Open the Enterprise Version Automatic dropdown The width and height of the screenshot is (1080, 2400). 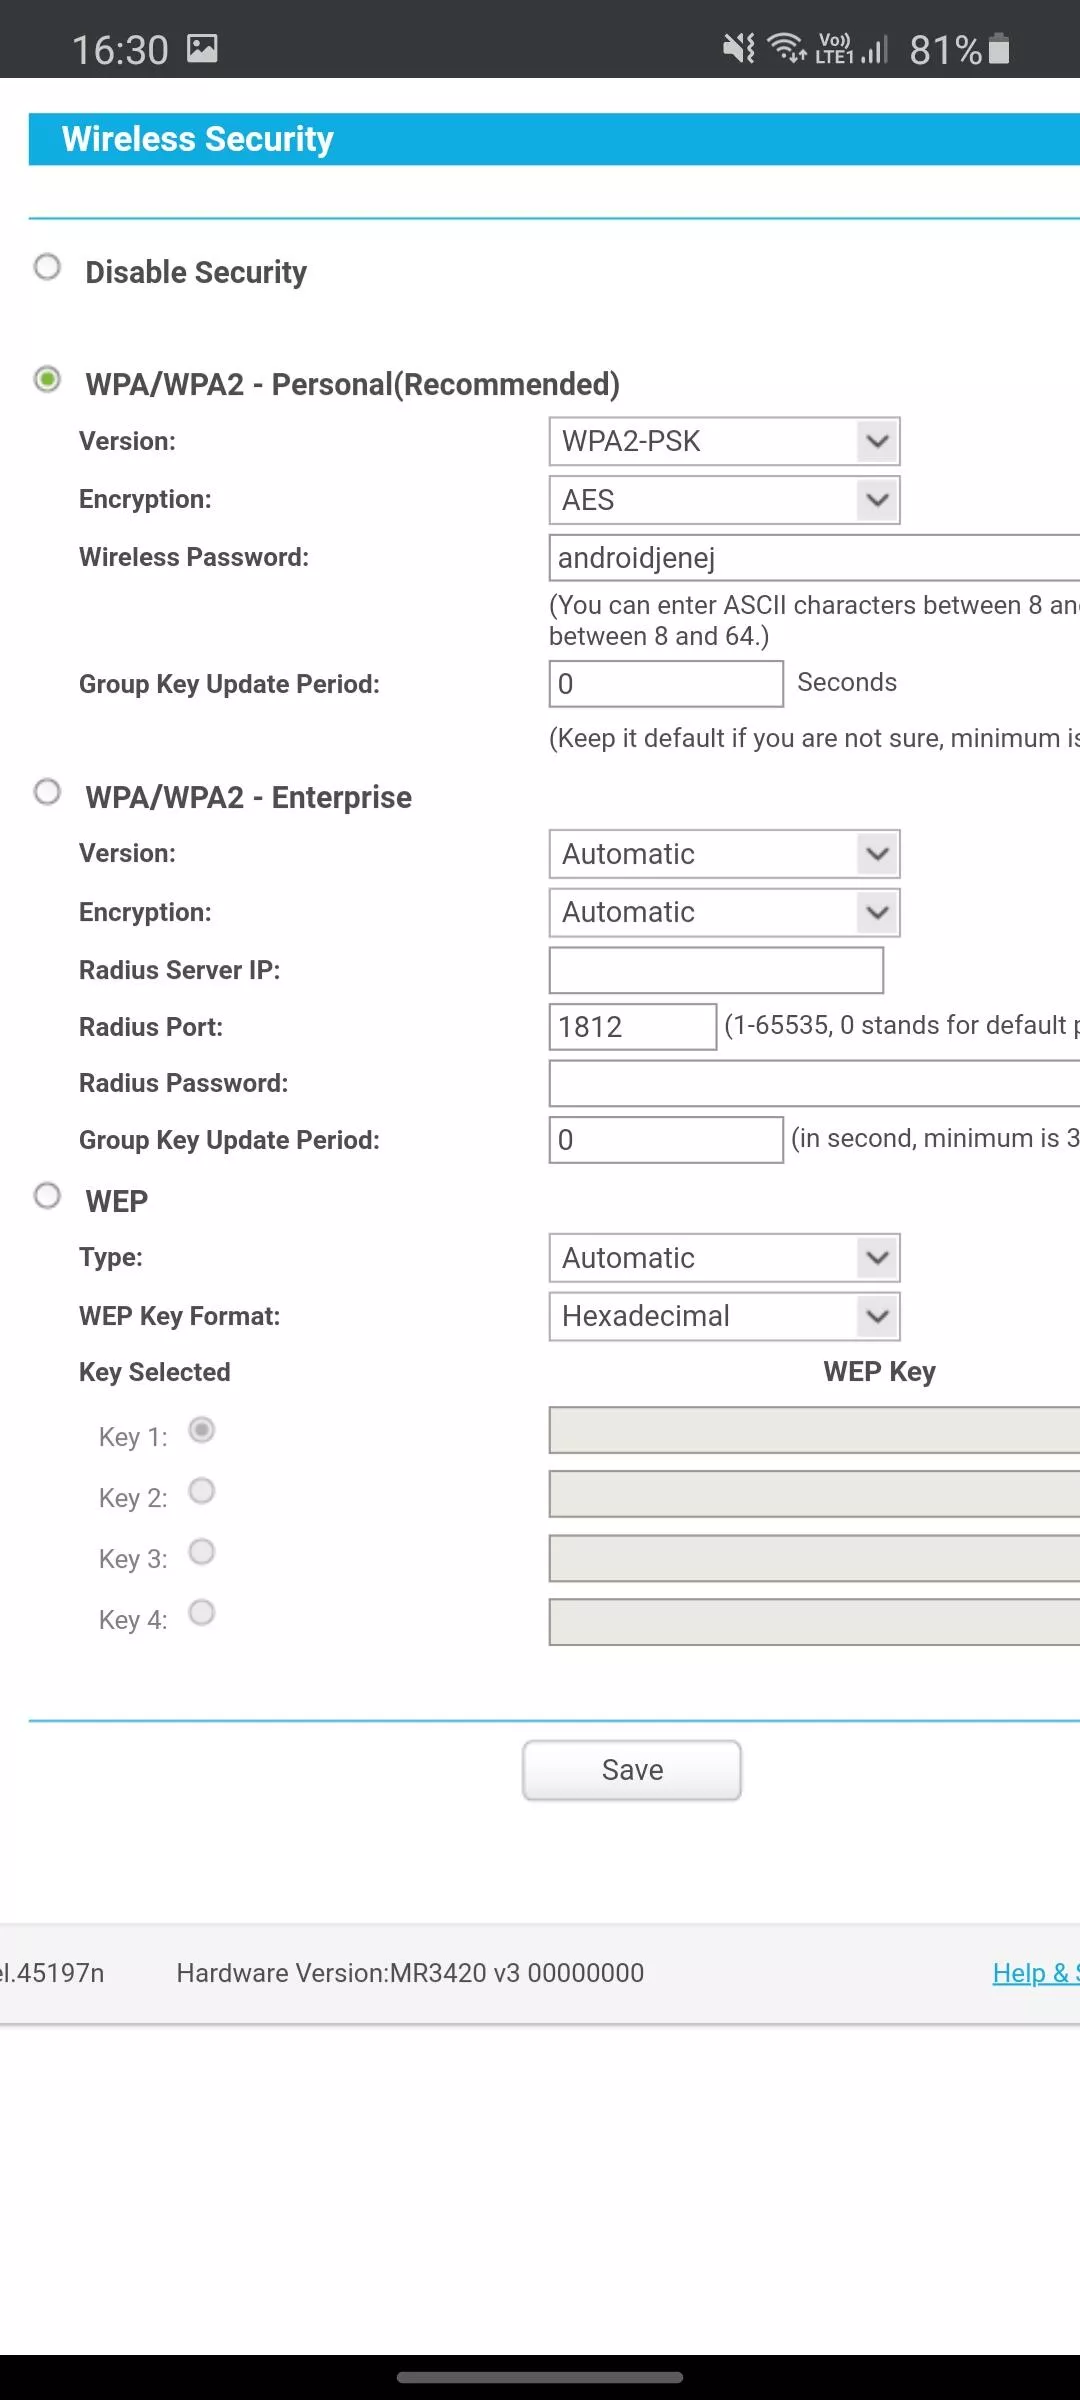tap(724, 854)
